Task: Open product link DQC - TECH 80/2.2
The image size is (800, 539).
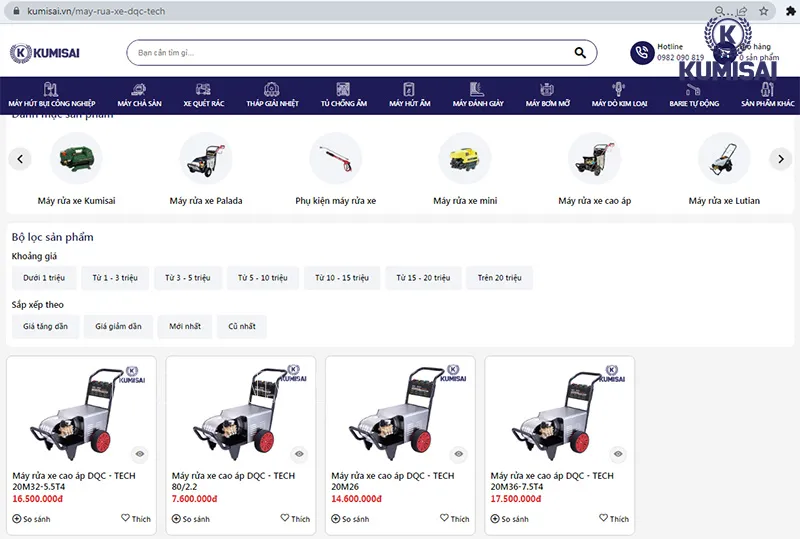Action: 233,481
